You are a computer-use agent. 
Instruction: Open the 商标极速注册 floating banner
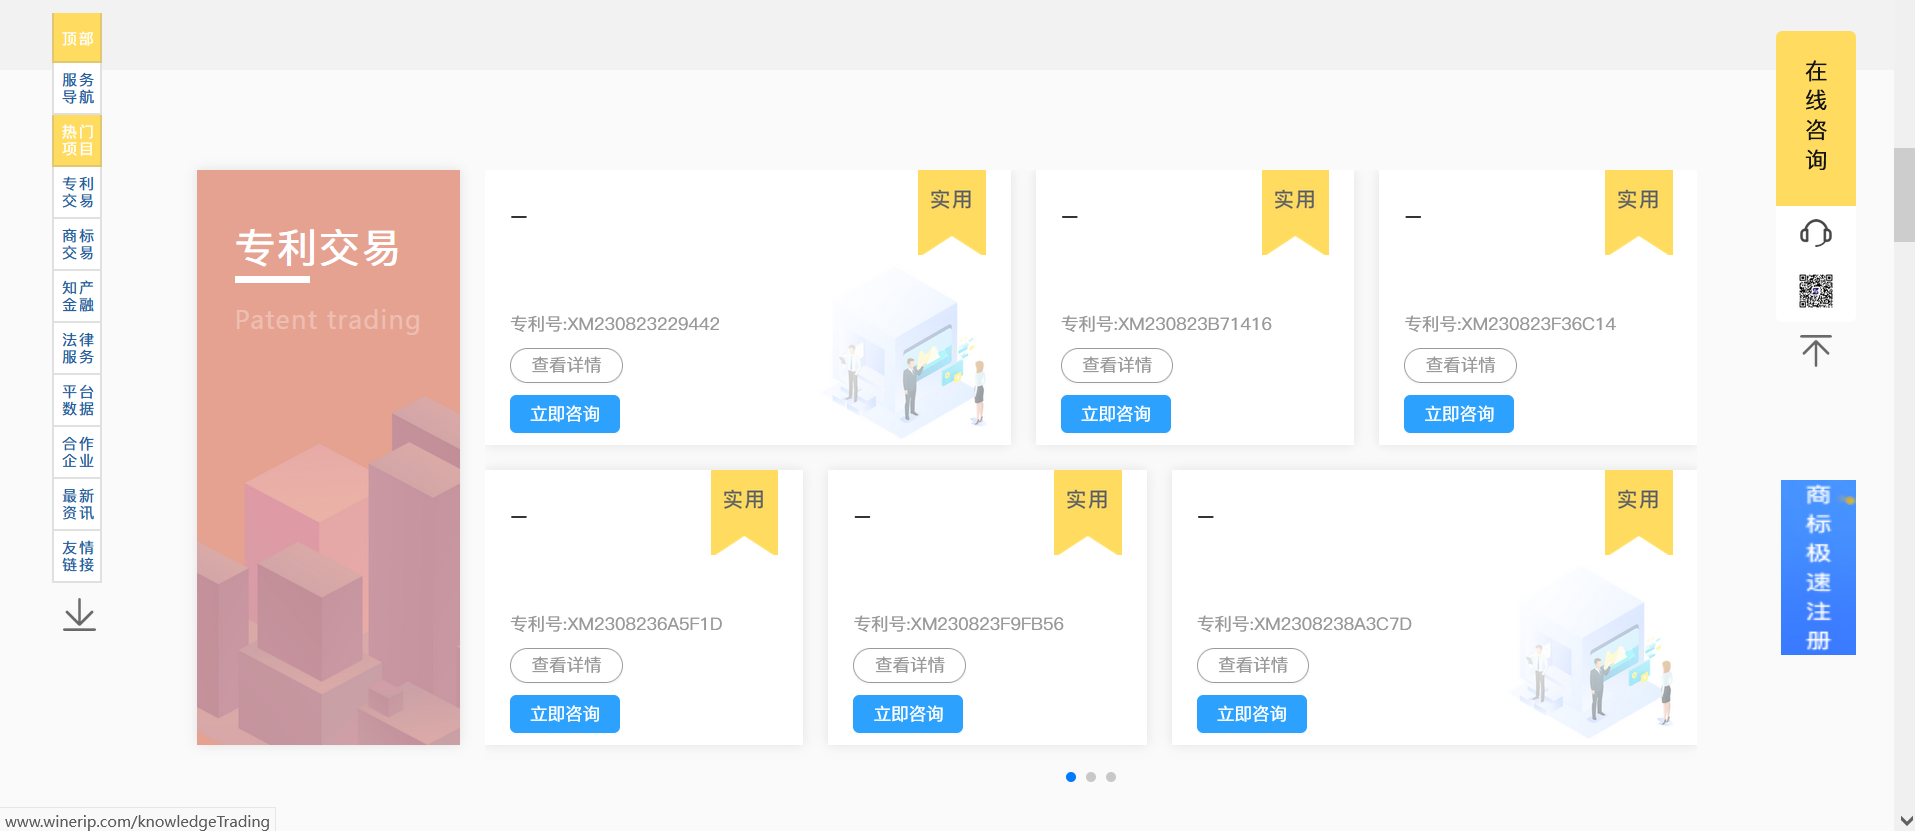1817,567
